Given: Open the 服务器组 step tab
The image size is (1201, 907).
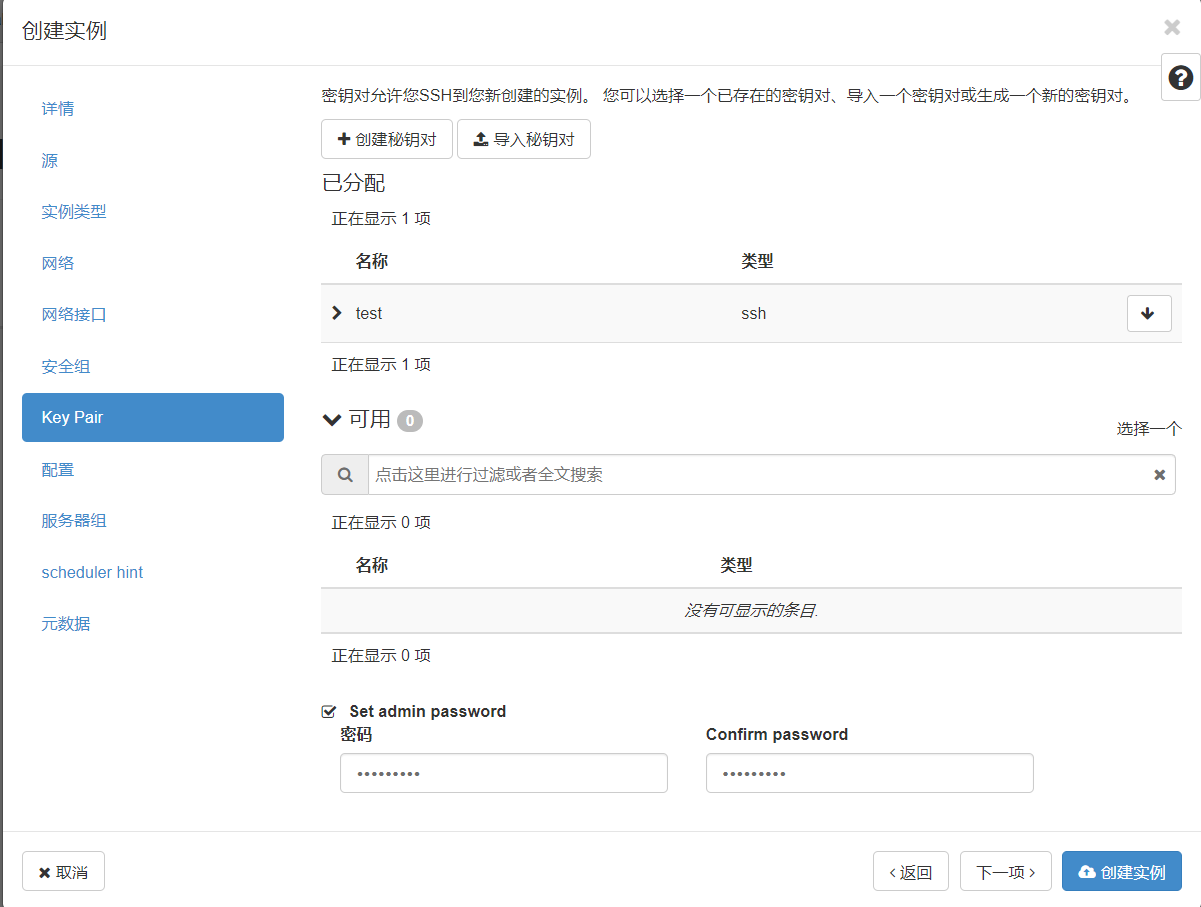Looking at the screenshot, I should [x=153, y=521].
